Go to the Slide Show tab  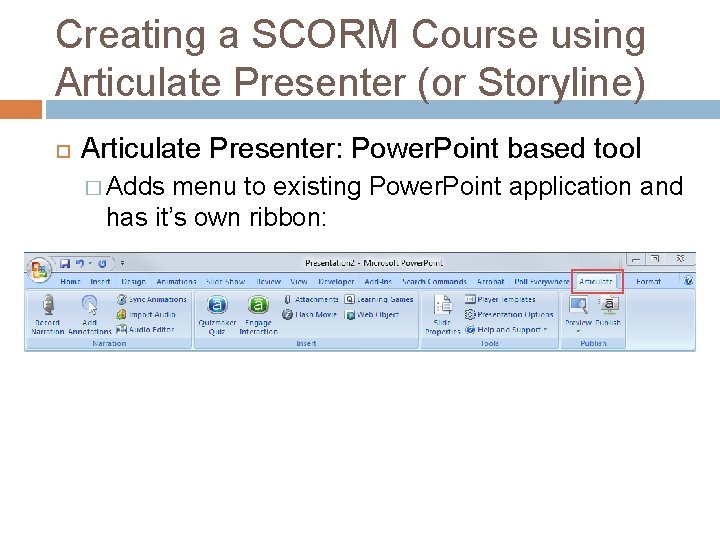point(225,281)
